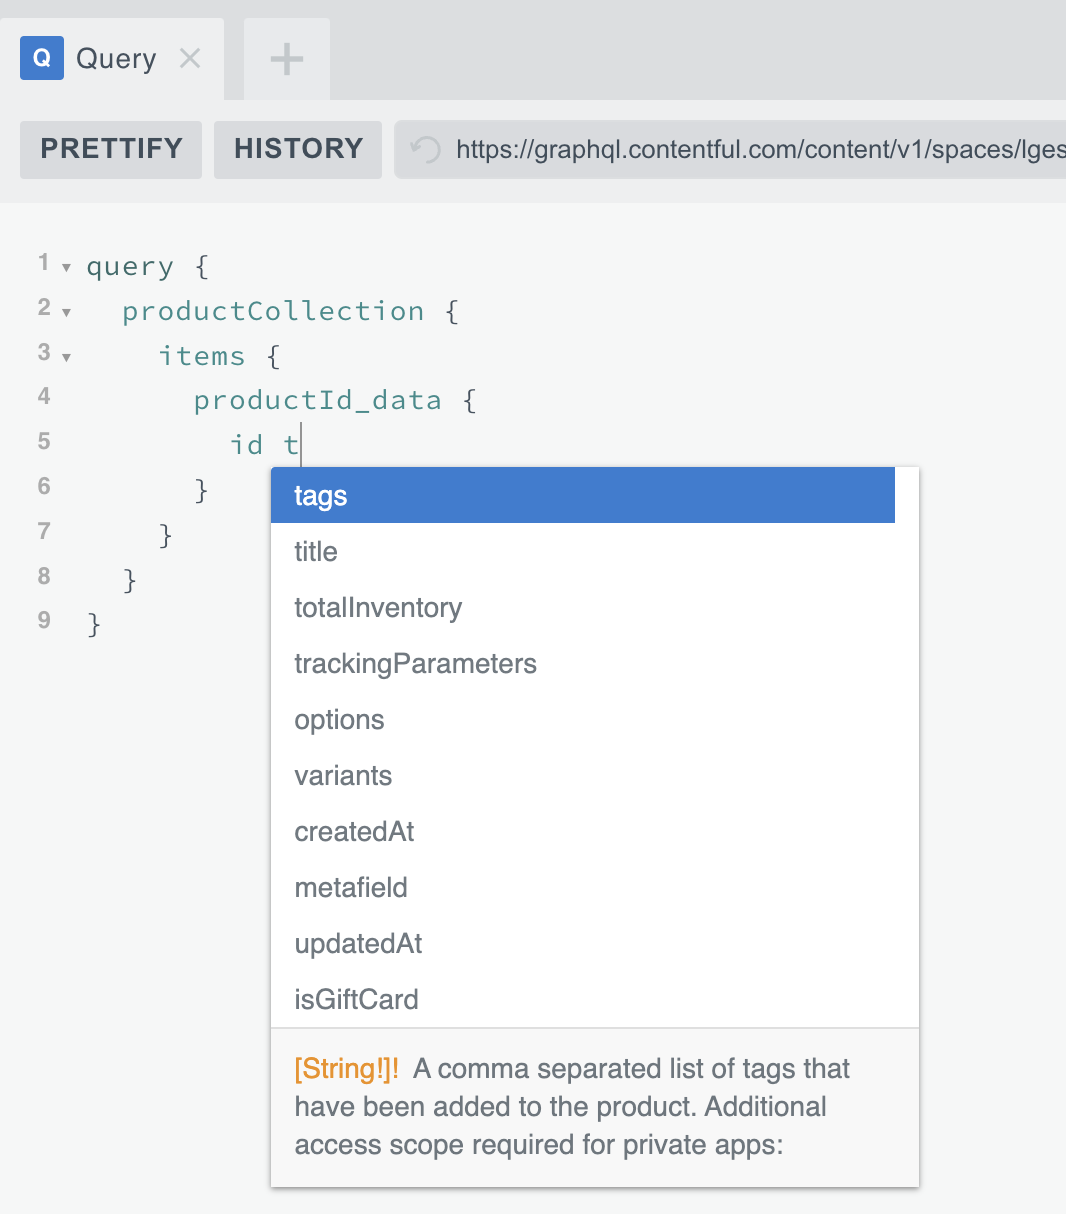
Task: Fold the productCollection block on line 2
Action: pyautogui.click(x=66, y=313)
